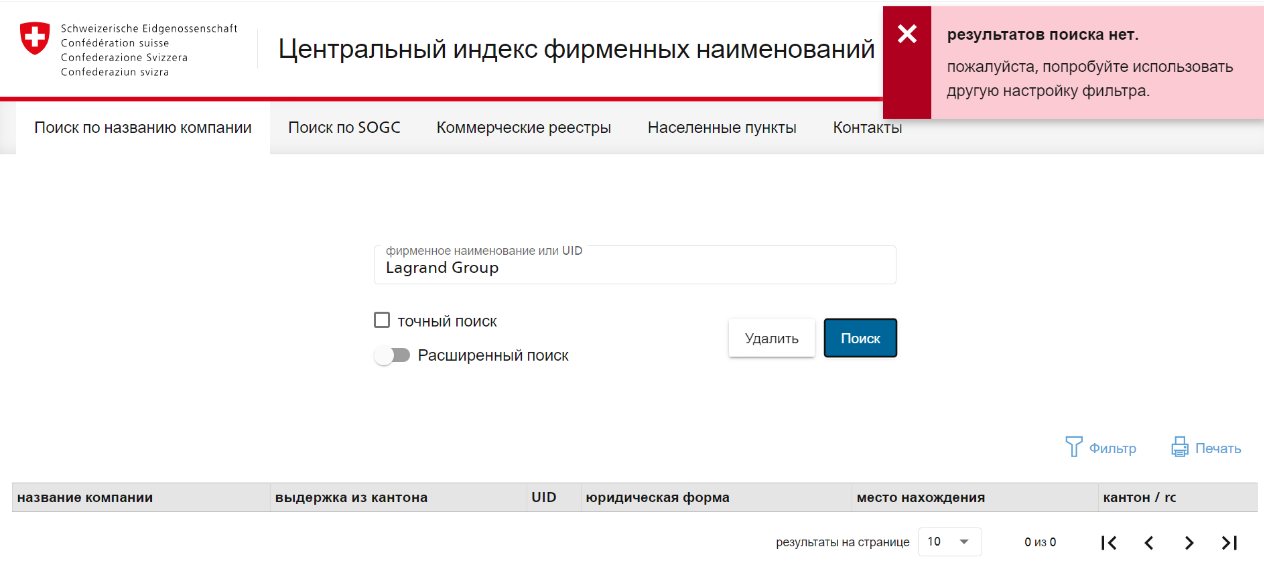1264x579 pixels.
Task: Open the Населенные пункты tab
Action: pos(722,128)
